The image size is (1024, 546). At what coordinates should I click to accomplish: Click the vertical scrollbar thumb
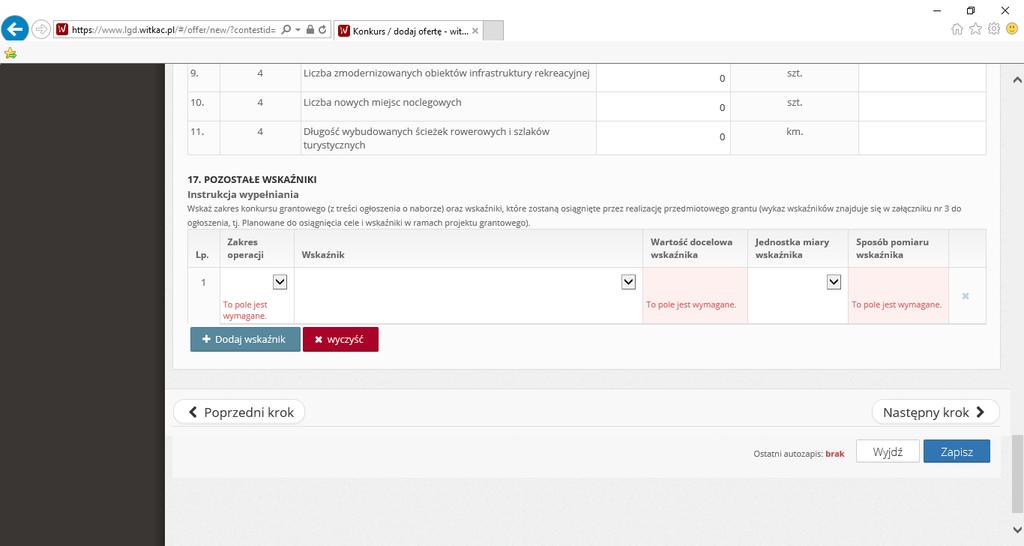click(x=1017, y=474)
